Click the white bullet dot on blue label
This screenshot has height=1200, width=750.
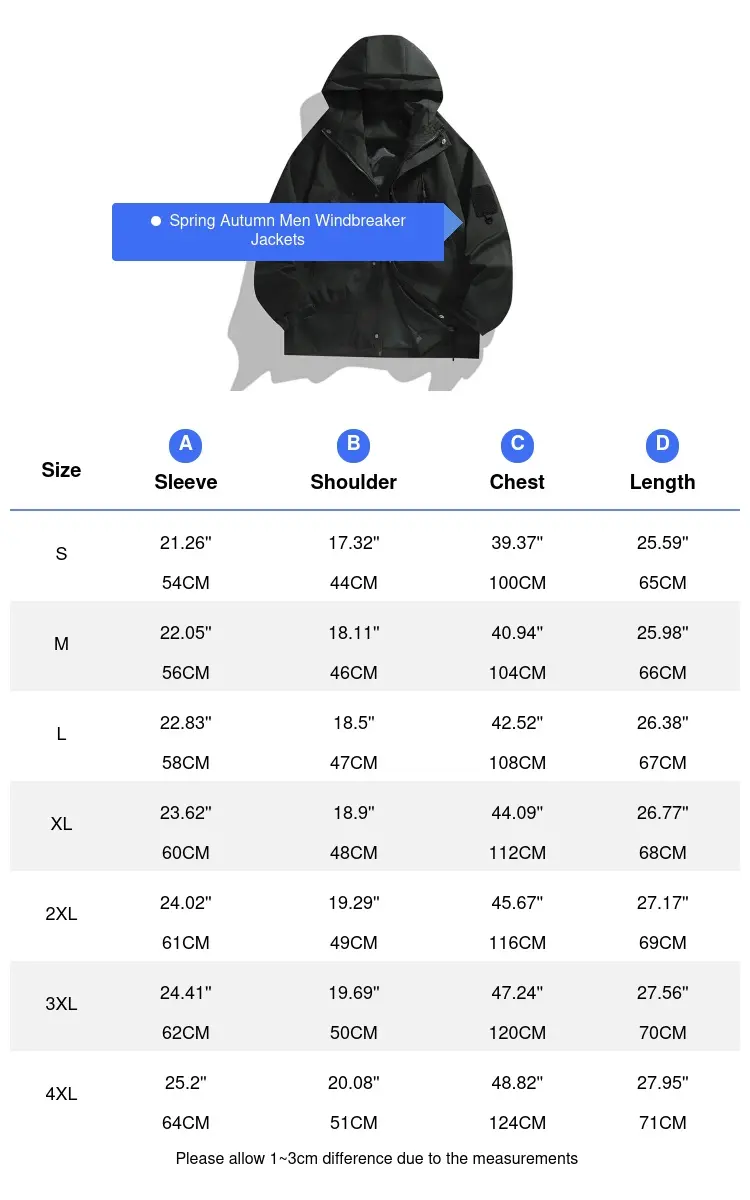[156, 221]
